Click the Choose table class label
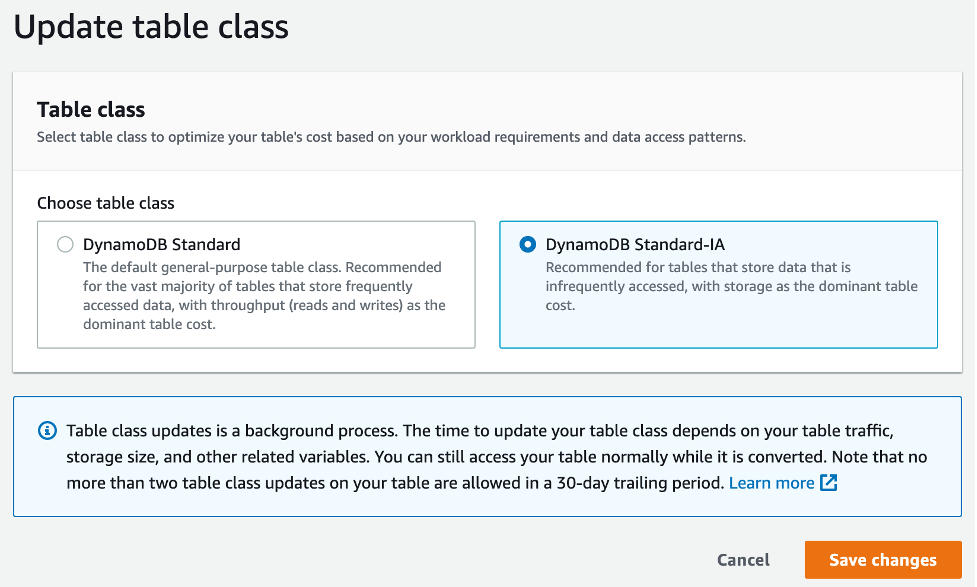Image resolution: width=977 pixels, height=587 pixels. [105, 203]
